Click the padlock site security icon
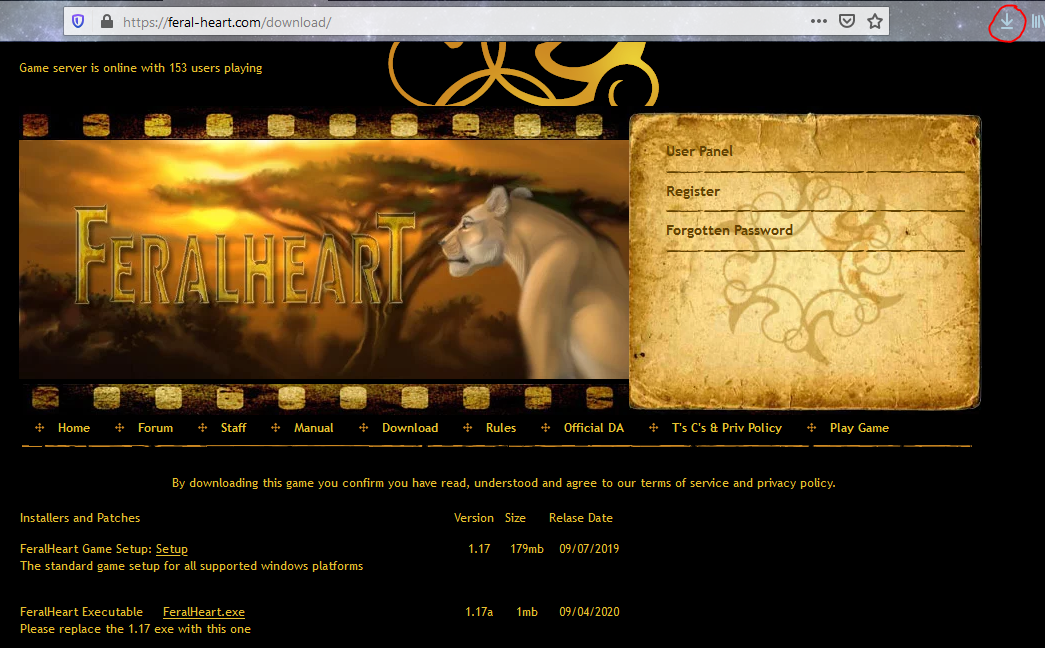The image size is (1045, 648). [107, 21]
